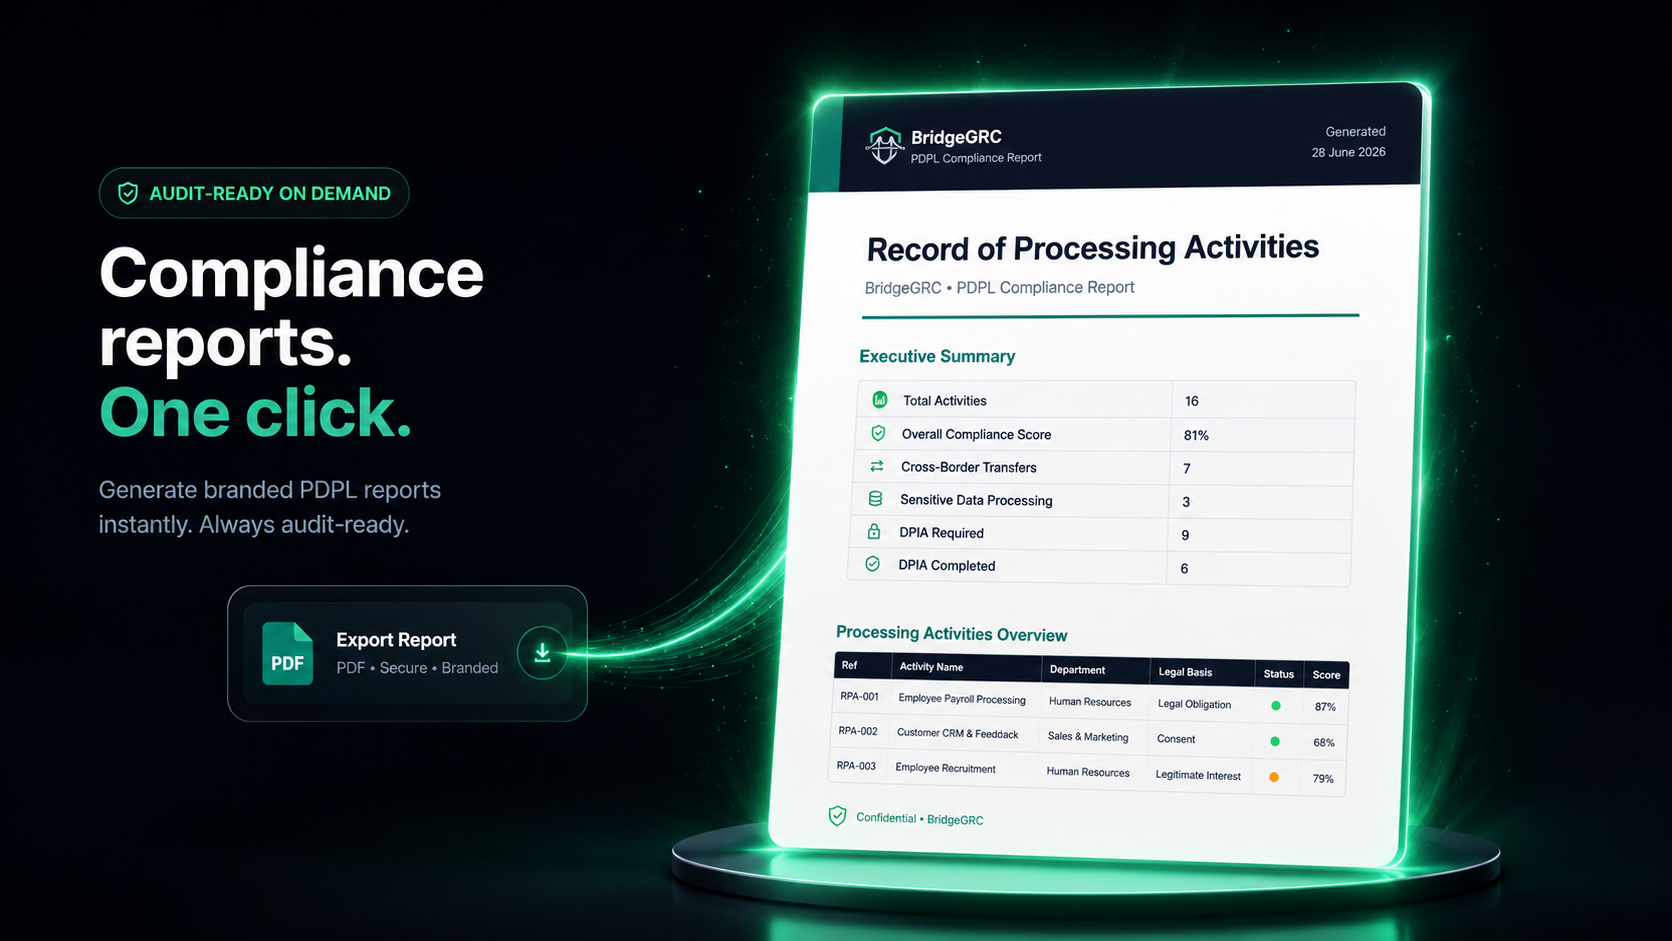Click the One click. green headline

(256, 413)
